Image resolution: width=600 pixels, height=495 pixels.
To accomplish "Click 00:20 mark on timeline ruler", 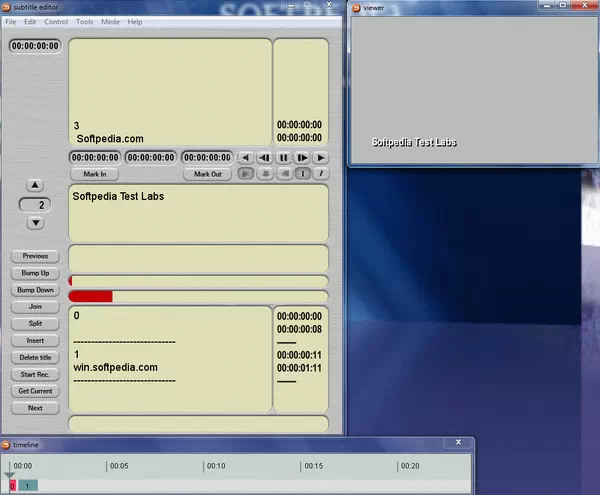I will coord(410,466).
